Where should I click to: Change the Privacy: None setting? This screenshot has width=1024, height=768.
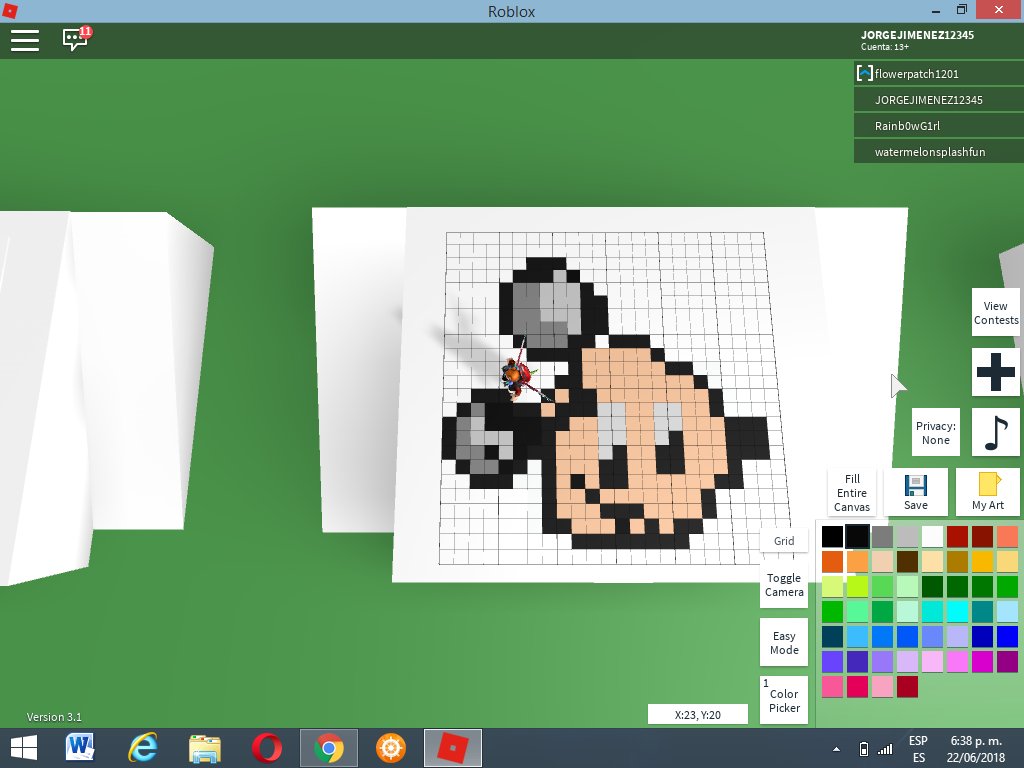tap(936, 432)
